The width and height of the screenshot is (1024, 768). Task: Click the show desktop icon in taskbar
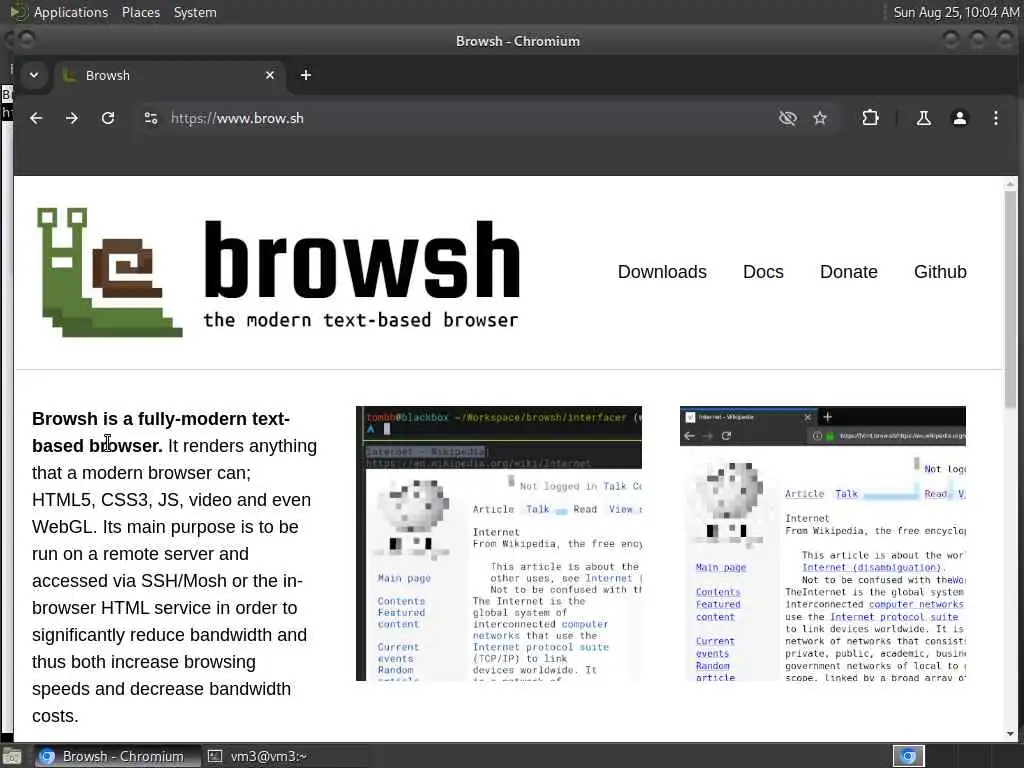coord(12,757)
